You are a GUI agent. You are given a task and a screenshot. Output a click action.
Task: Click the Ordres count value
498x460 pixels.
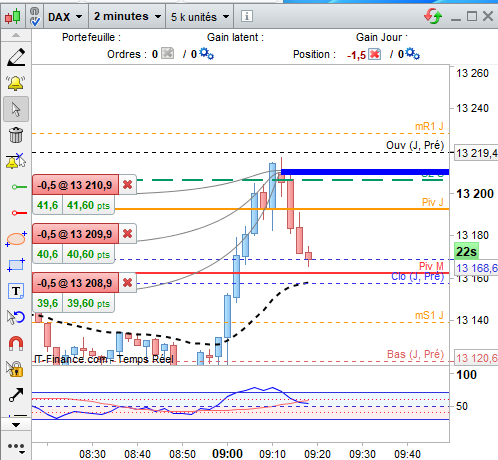pyautogui.click(x=155, y=54)
